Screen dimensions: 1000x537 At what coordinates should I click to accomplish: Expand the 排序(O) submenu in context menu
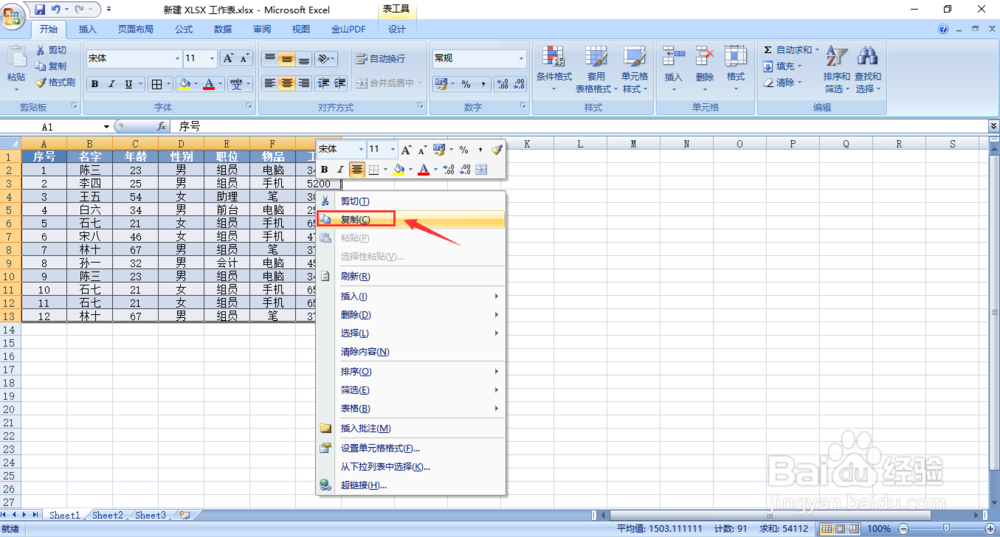click(496, 371)
